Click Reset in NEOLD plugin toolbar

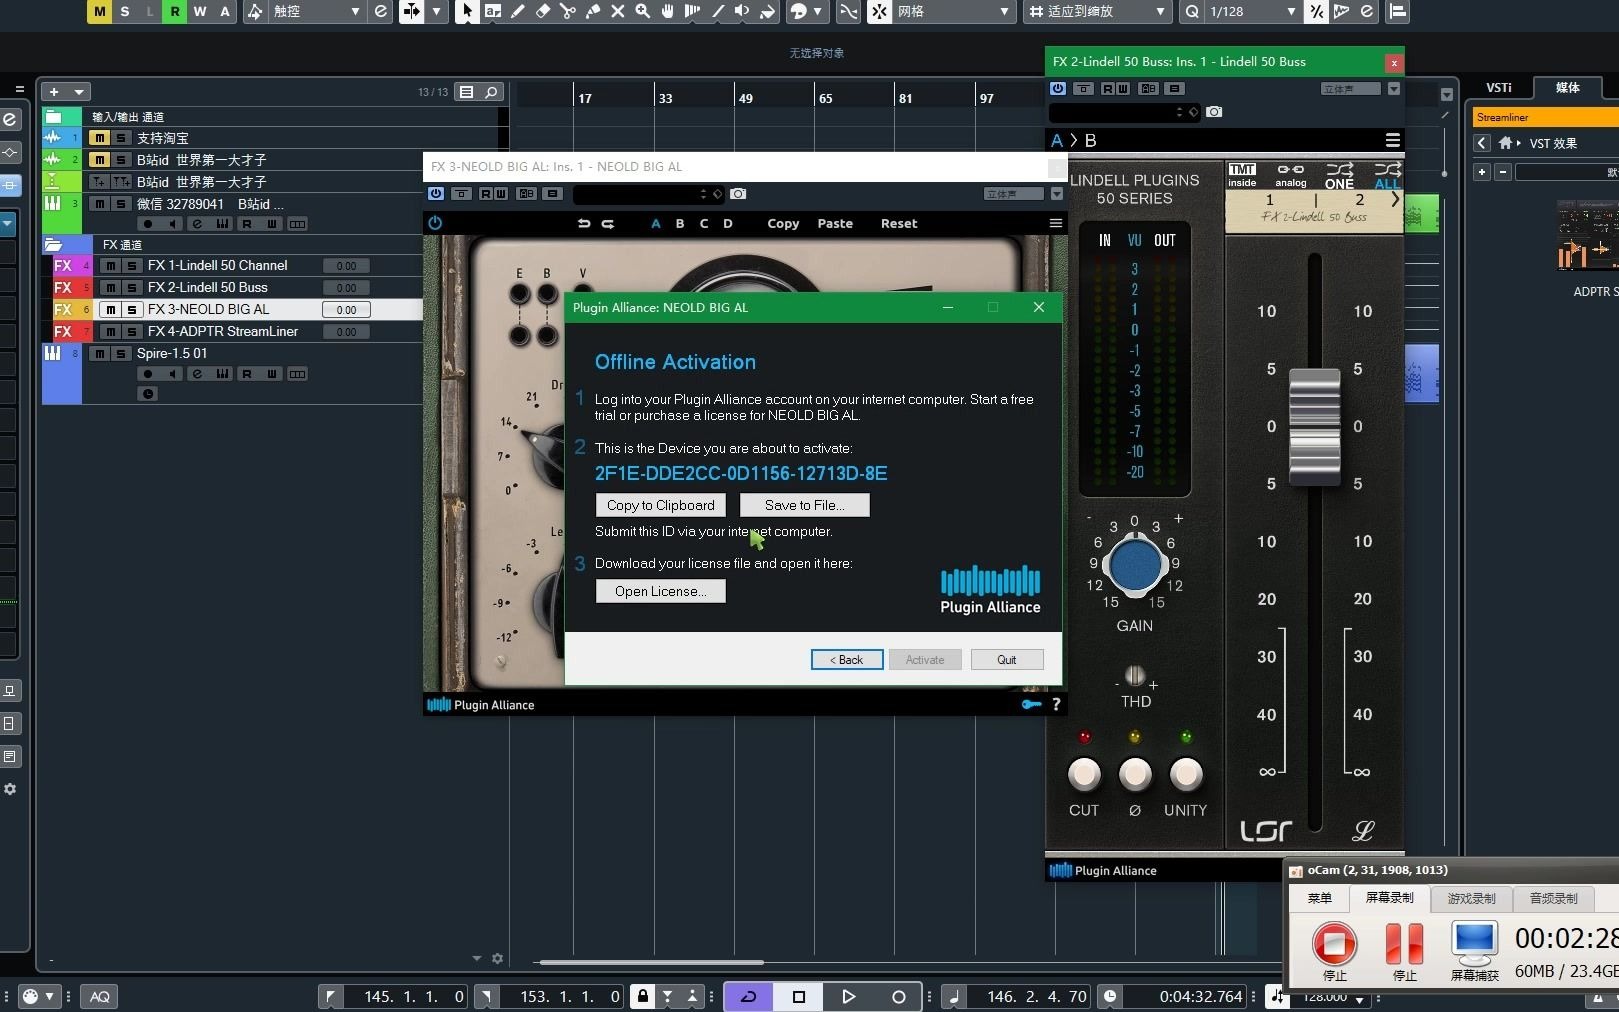(899, 224)
